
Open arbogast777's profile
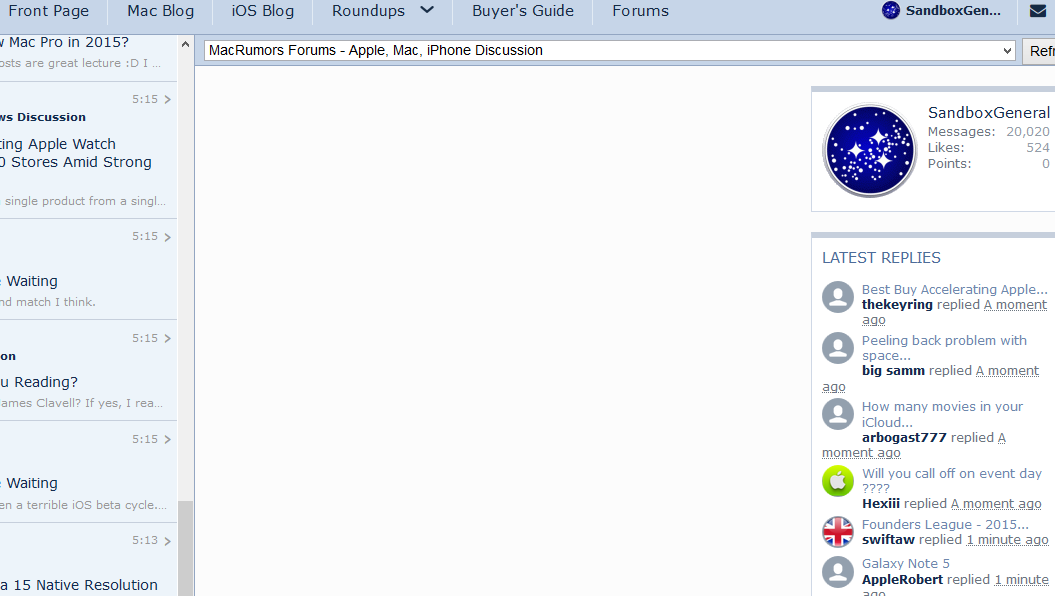pos(904,437)
